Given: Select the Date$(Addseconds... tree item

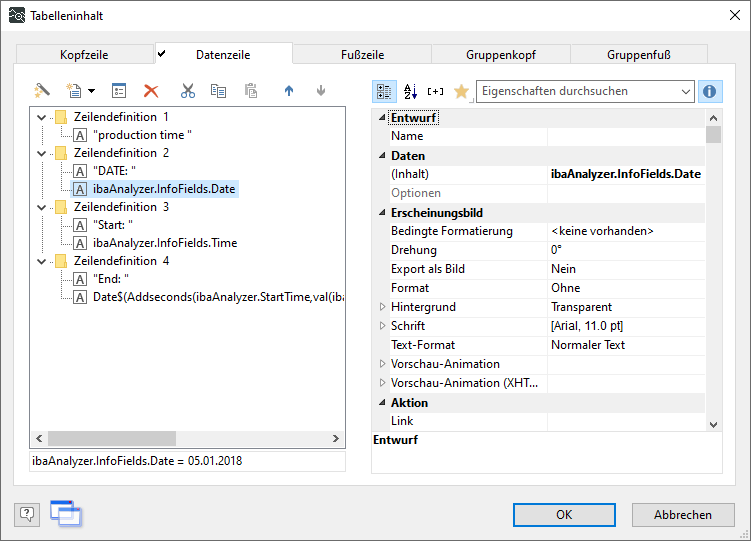Looking at the screenshot, I should pyautogui.click(x=209, y=297).
